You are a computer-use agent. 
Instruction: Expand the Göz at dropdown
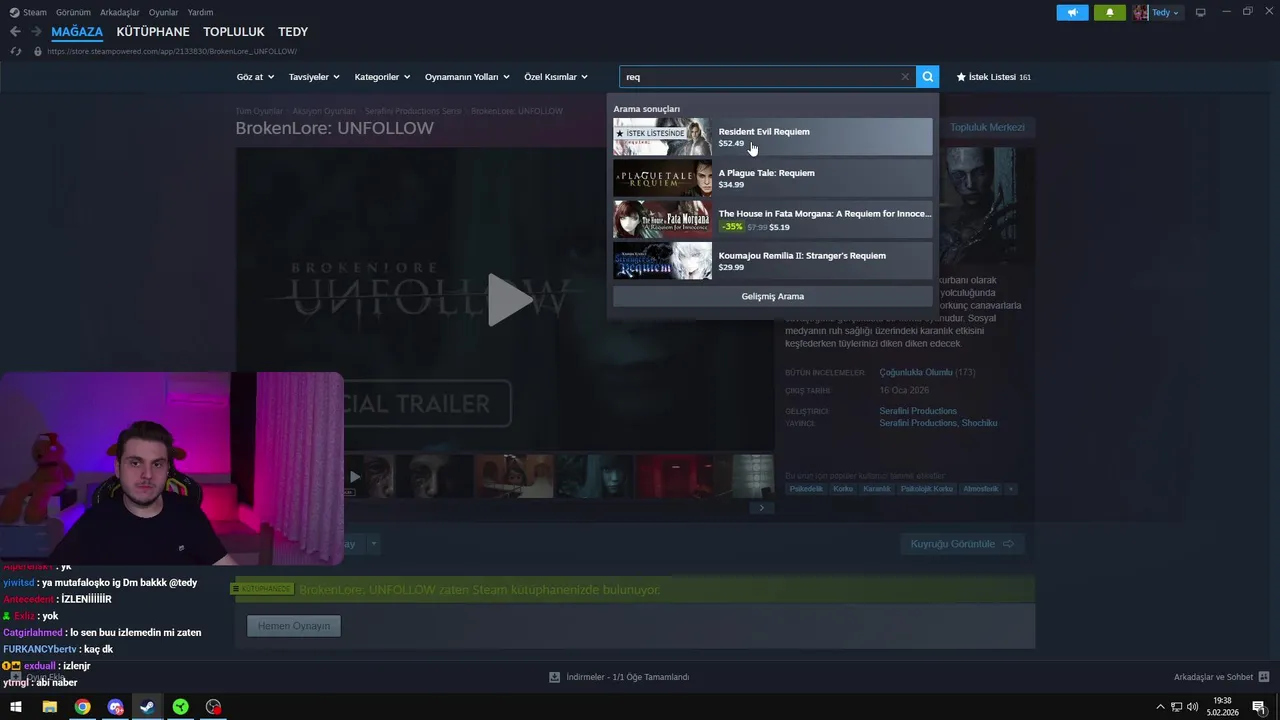[255, 77]
